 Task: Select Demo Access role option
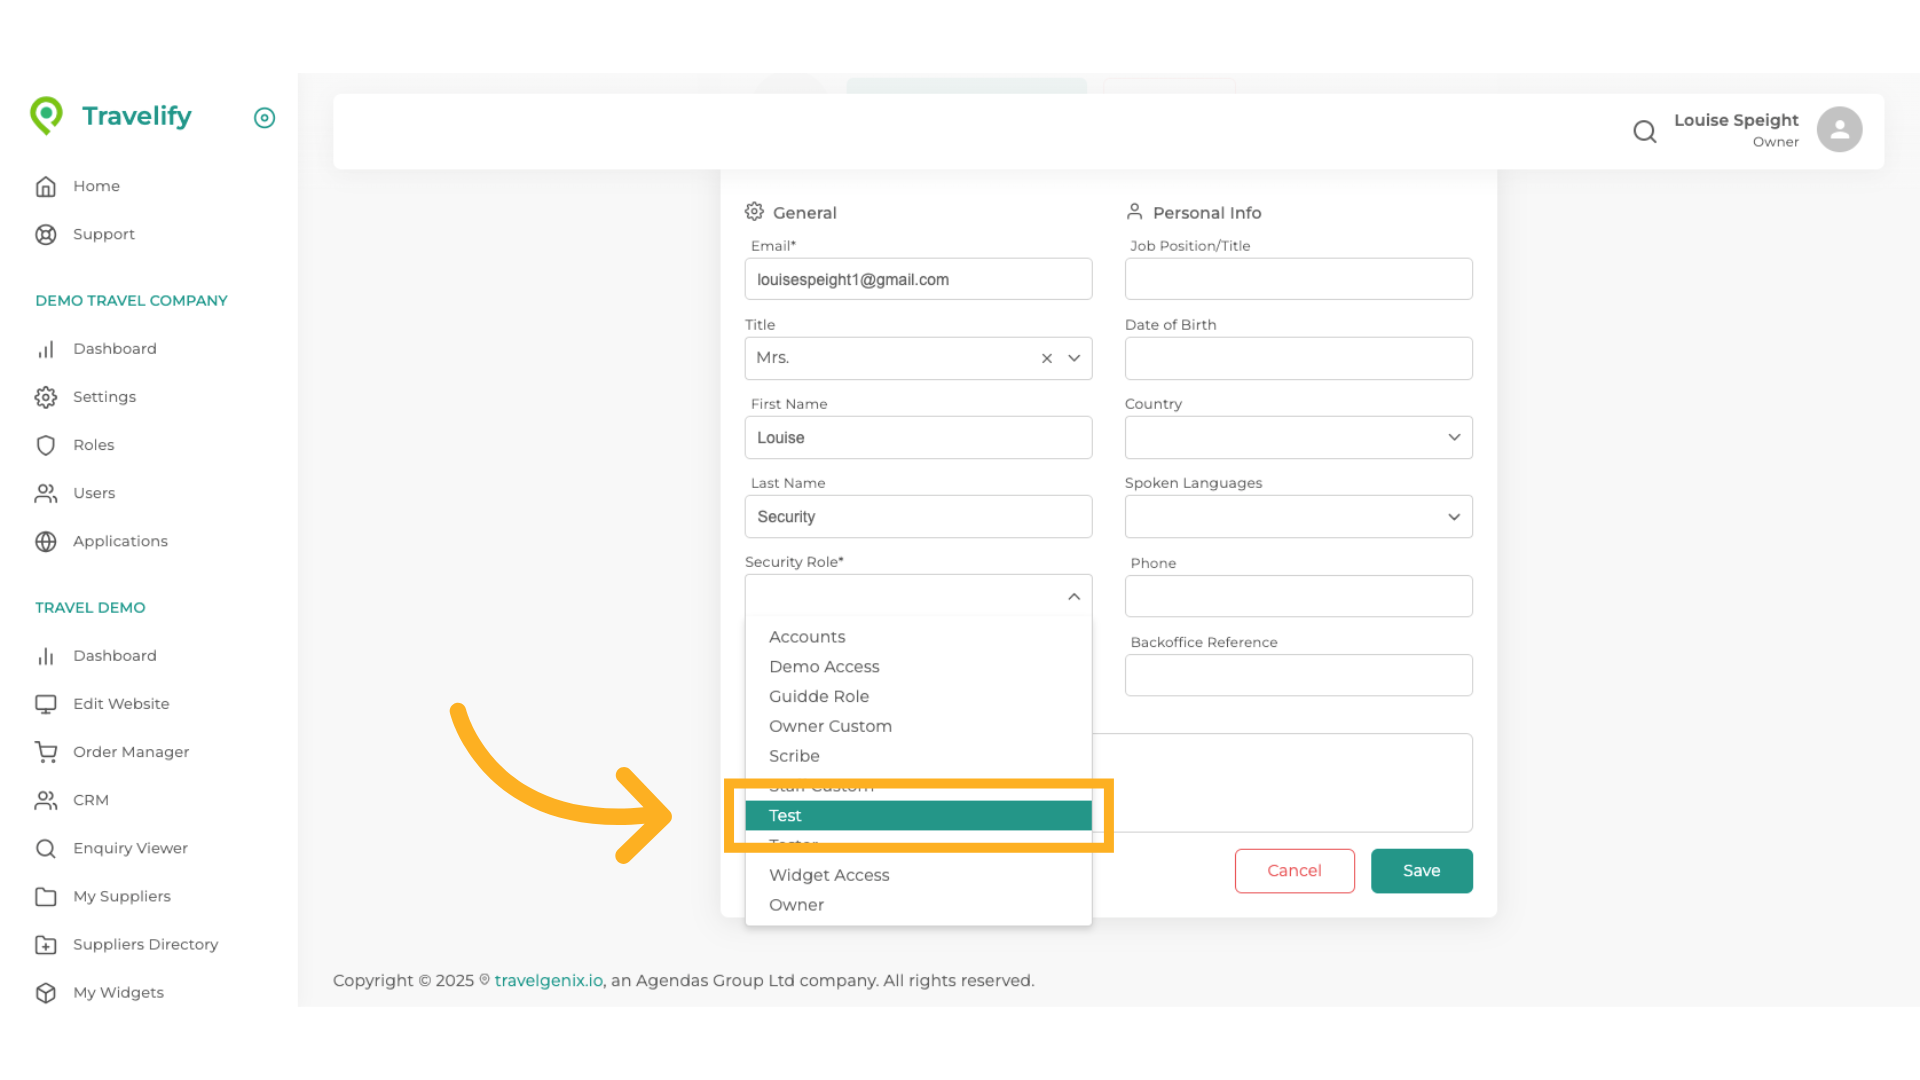pos(824,667)
